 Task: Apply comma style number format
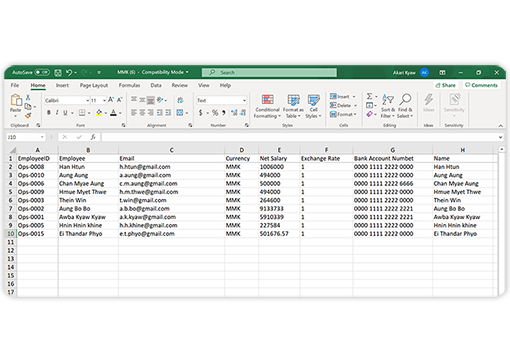tap(224, 113)
